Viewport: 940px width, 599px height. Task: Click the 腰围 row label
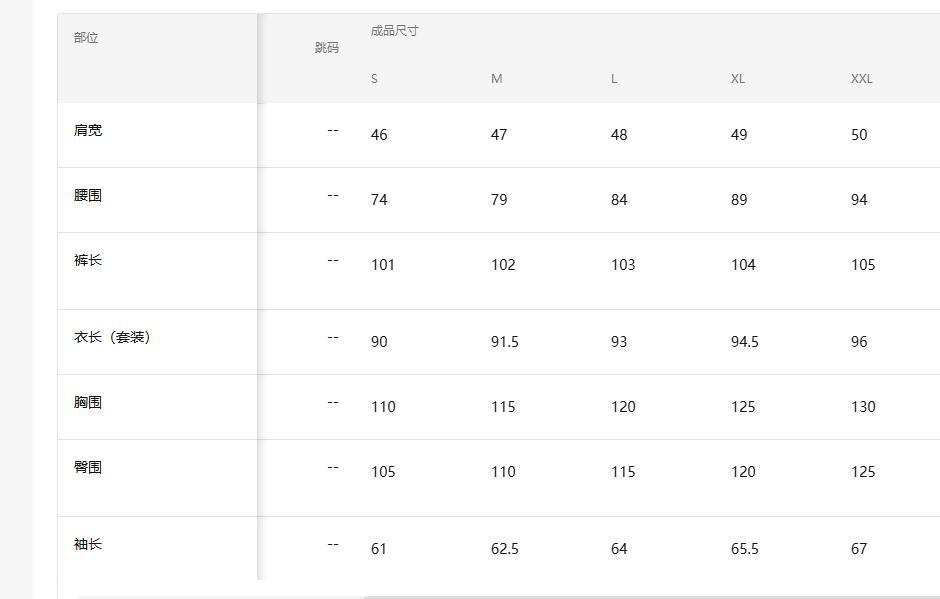pyautogui.click(x=88, y=195)
